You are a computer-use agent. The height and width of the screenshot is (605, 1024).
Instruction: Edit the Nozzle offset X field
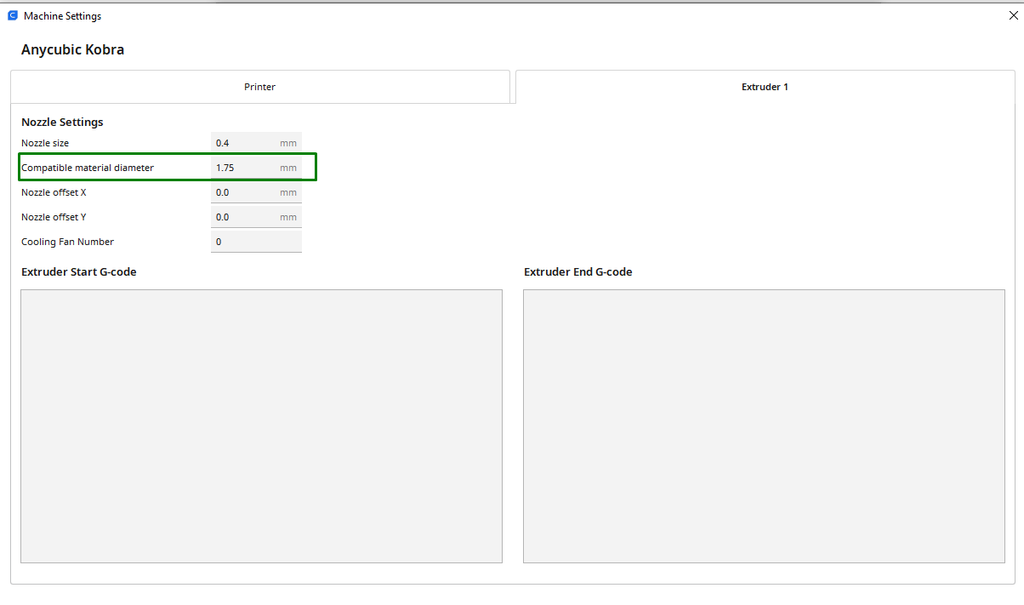pos(256,193)
